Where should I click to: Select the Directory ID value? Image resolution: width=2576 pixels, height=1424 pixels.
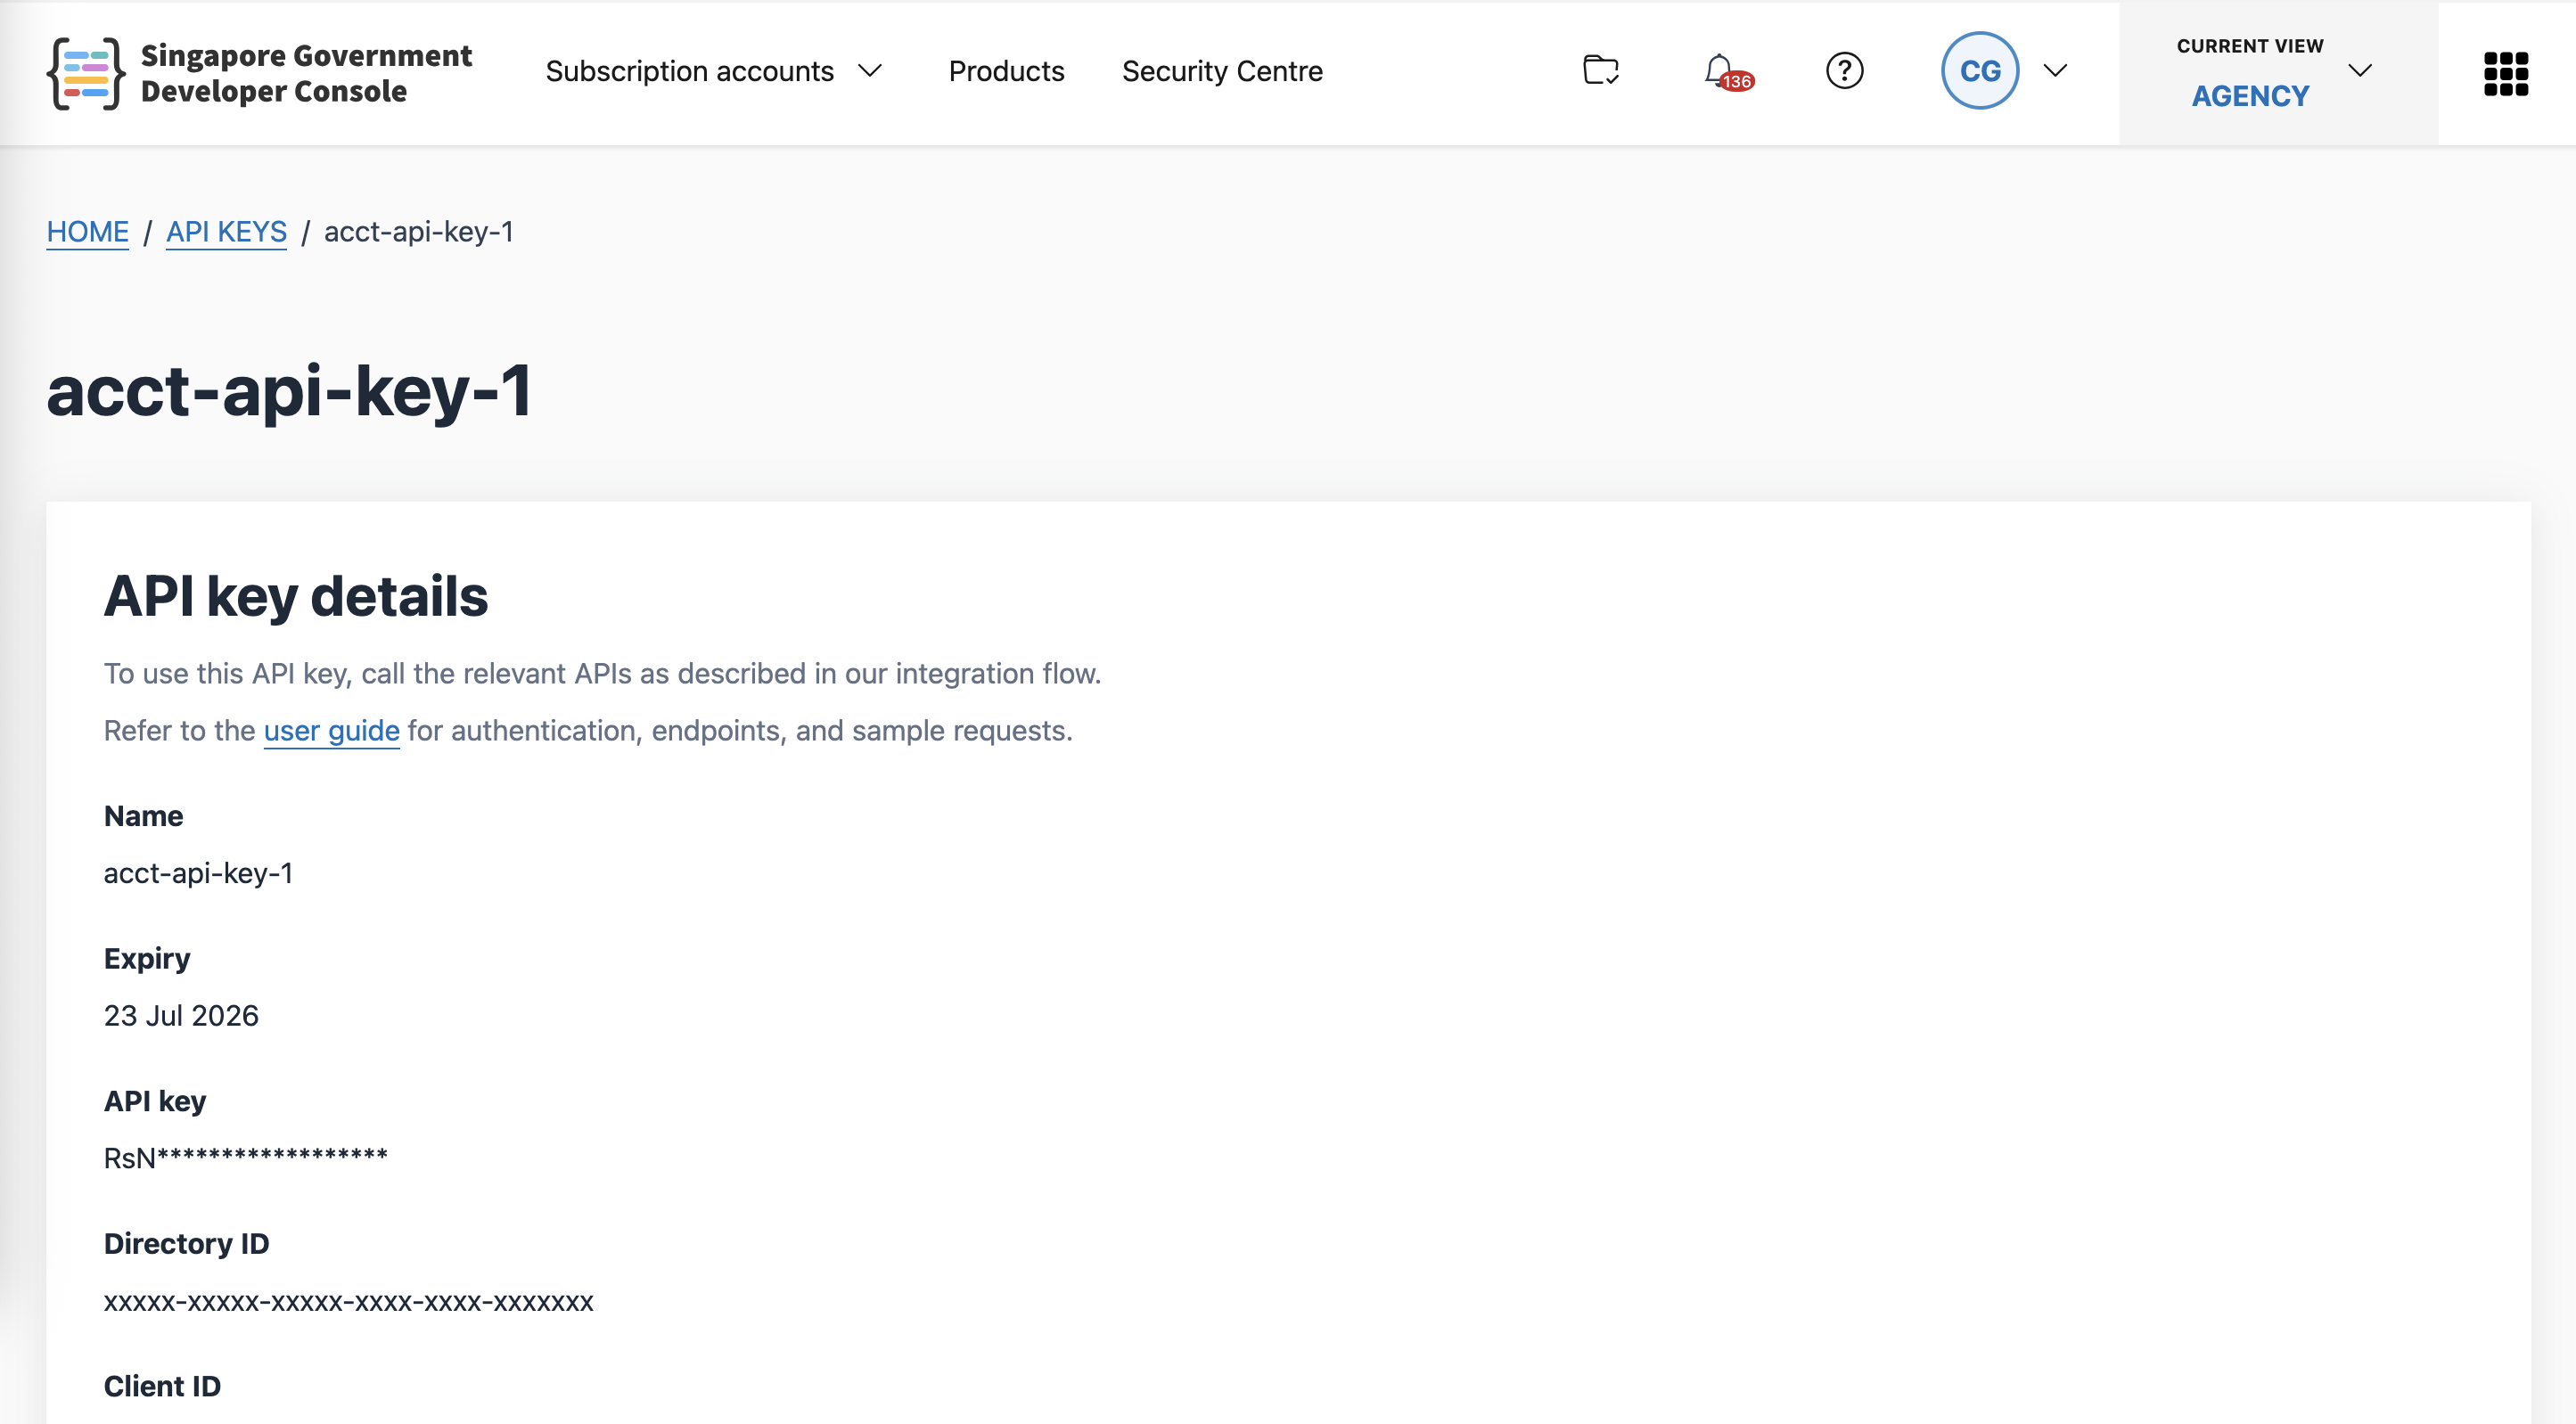pos(349,1301)
